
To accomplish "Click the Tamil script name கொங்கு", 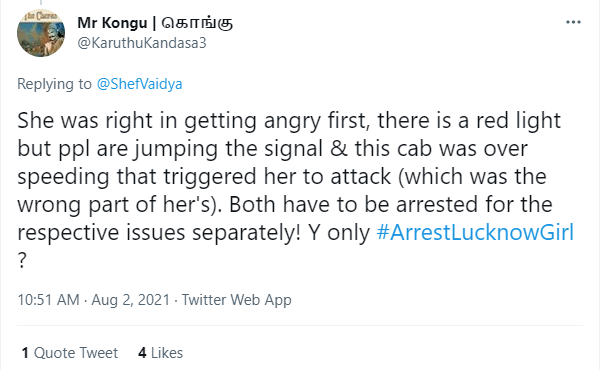I will [x=197, y=23].
